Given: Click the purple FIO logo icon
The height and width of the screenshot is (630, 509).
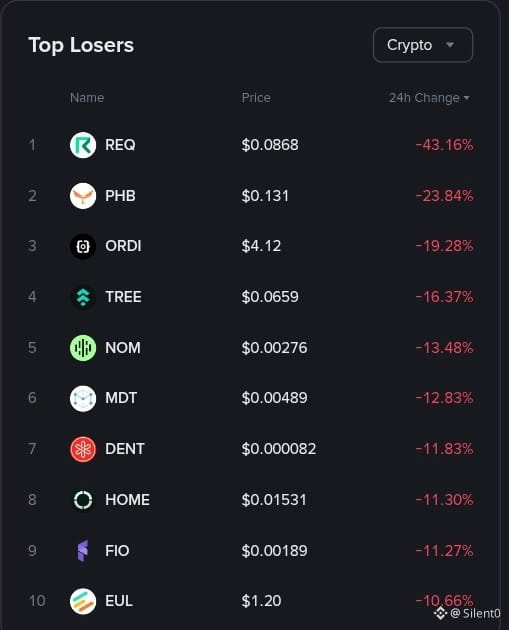Looking at the screenshot, I should 83,551.
